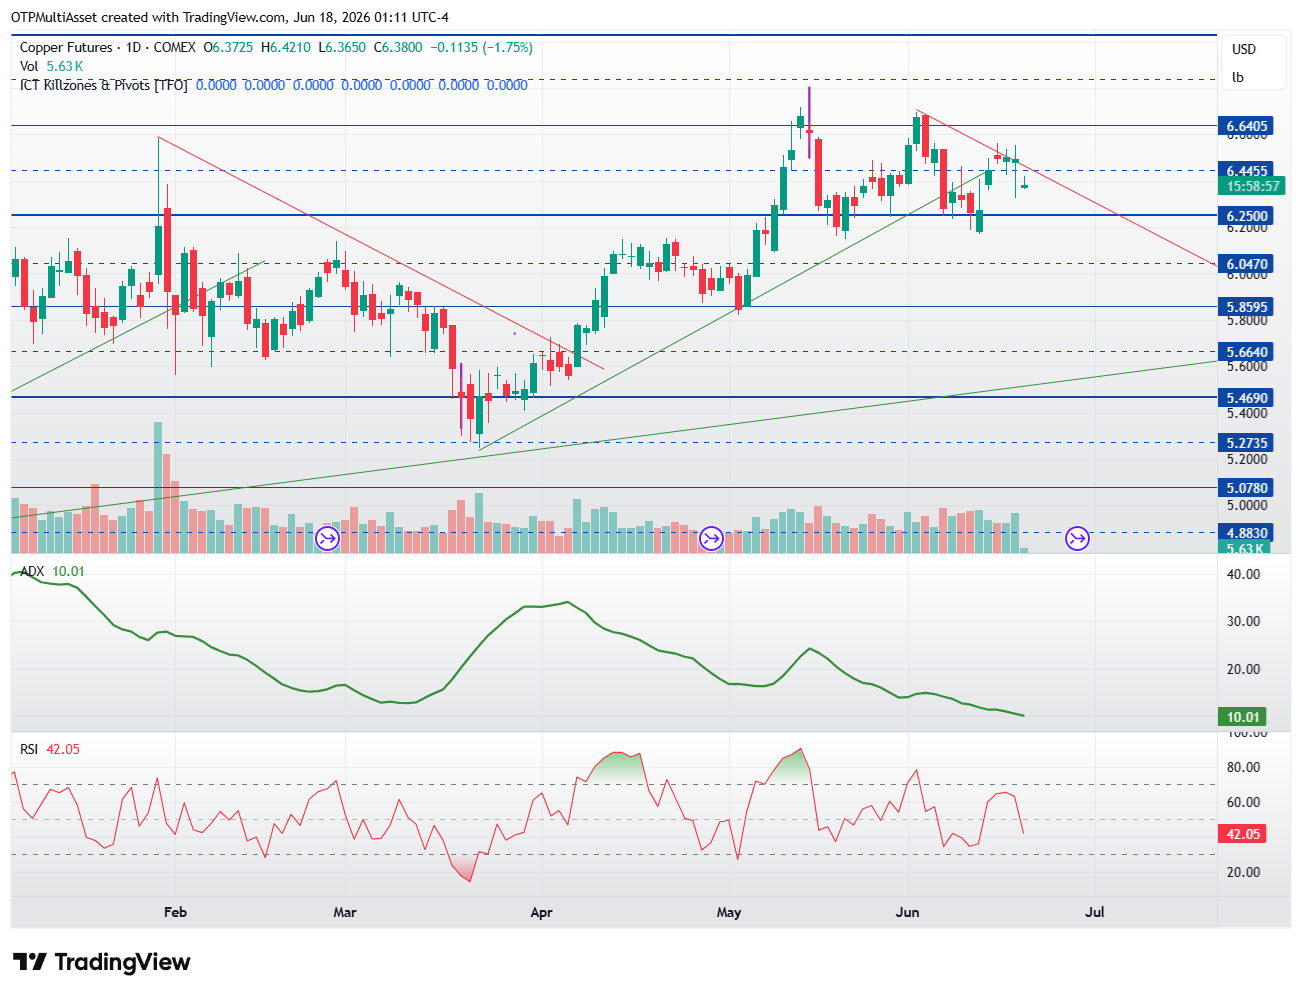
Task: Click the purple contract-roll icon near March
Action: point(328,539)
